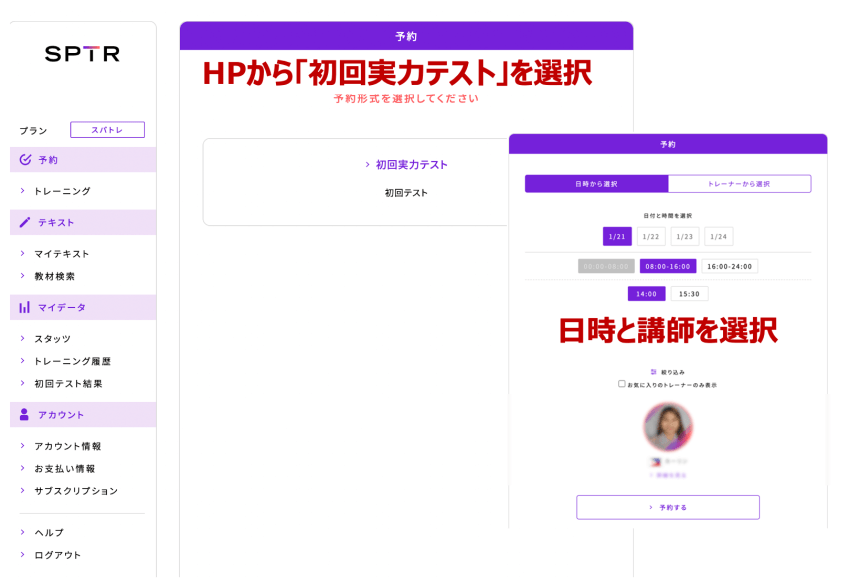This screenshot has height=584, width=850.
Task: Click the マイデータ bar chart icon
Action: coord(25,306)
